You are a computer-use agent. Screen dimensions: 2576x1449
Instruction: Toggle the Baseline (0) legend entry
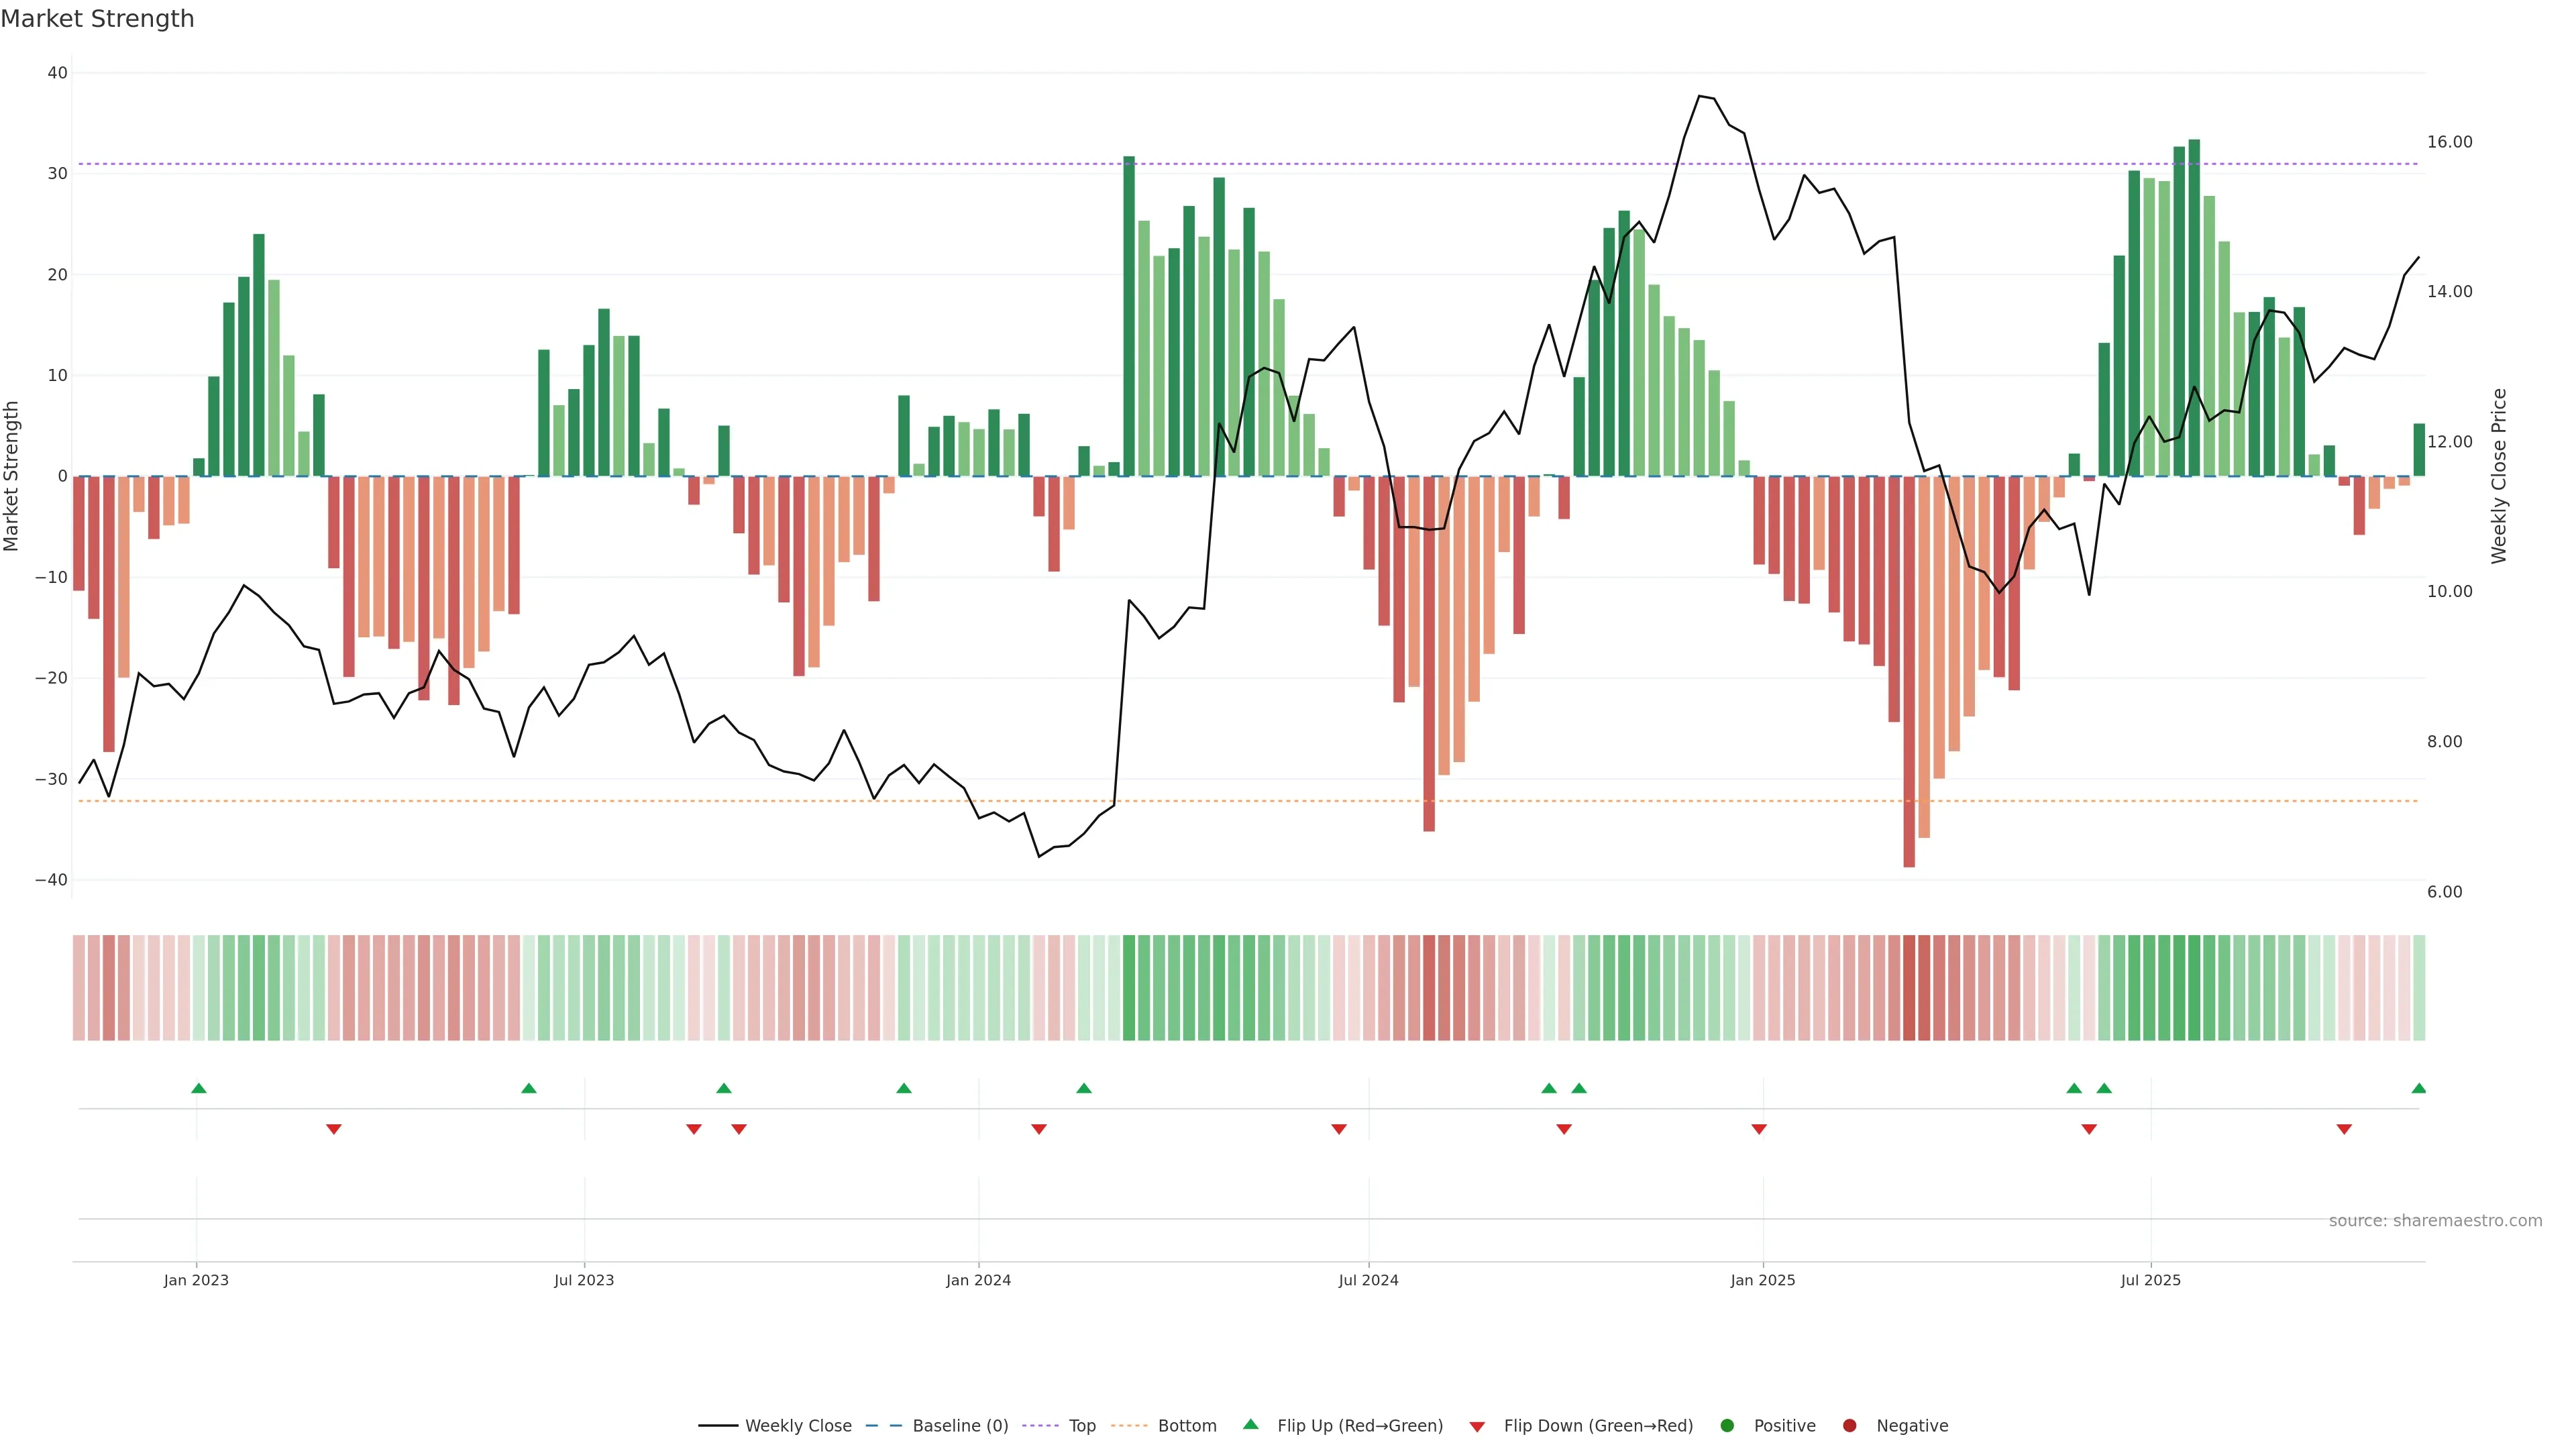tap(959, 1425)
